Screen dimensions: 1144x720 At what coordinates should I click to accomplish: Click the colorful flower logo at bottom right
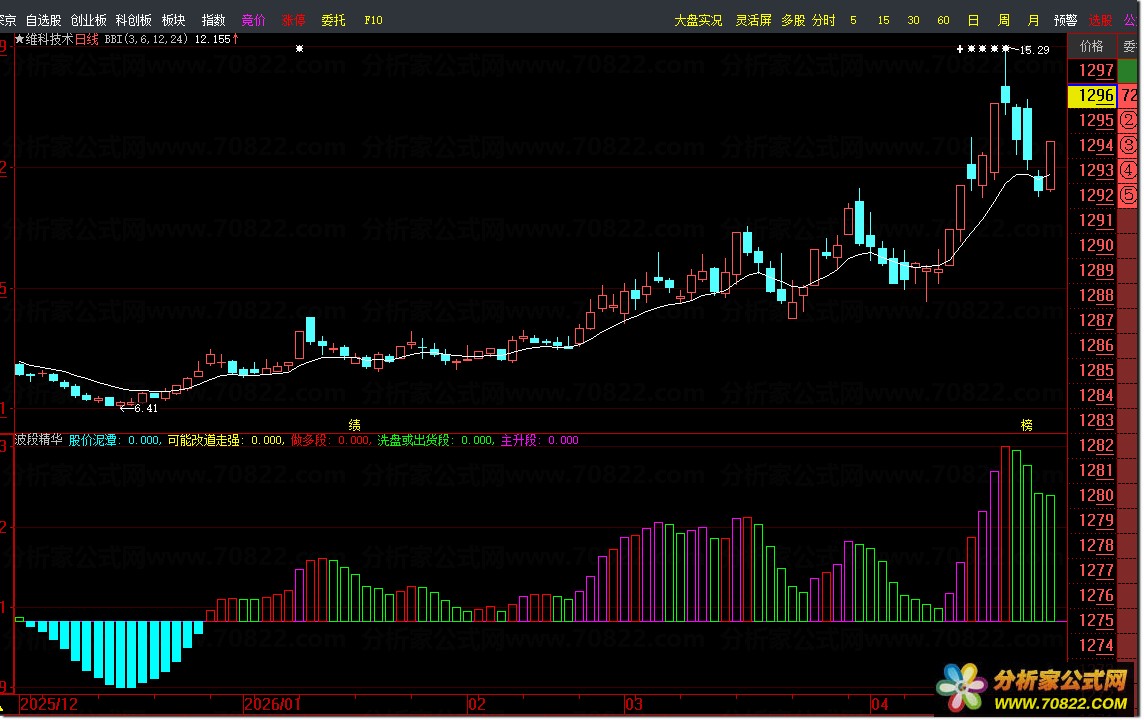point(961,689)
